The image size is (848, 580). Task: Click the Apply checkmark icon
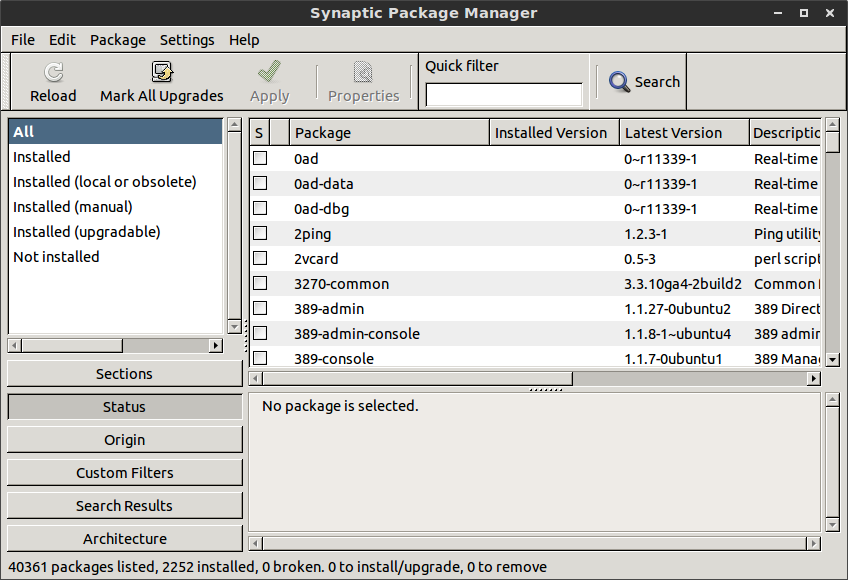pos(269,71)
